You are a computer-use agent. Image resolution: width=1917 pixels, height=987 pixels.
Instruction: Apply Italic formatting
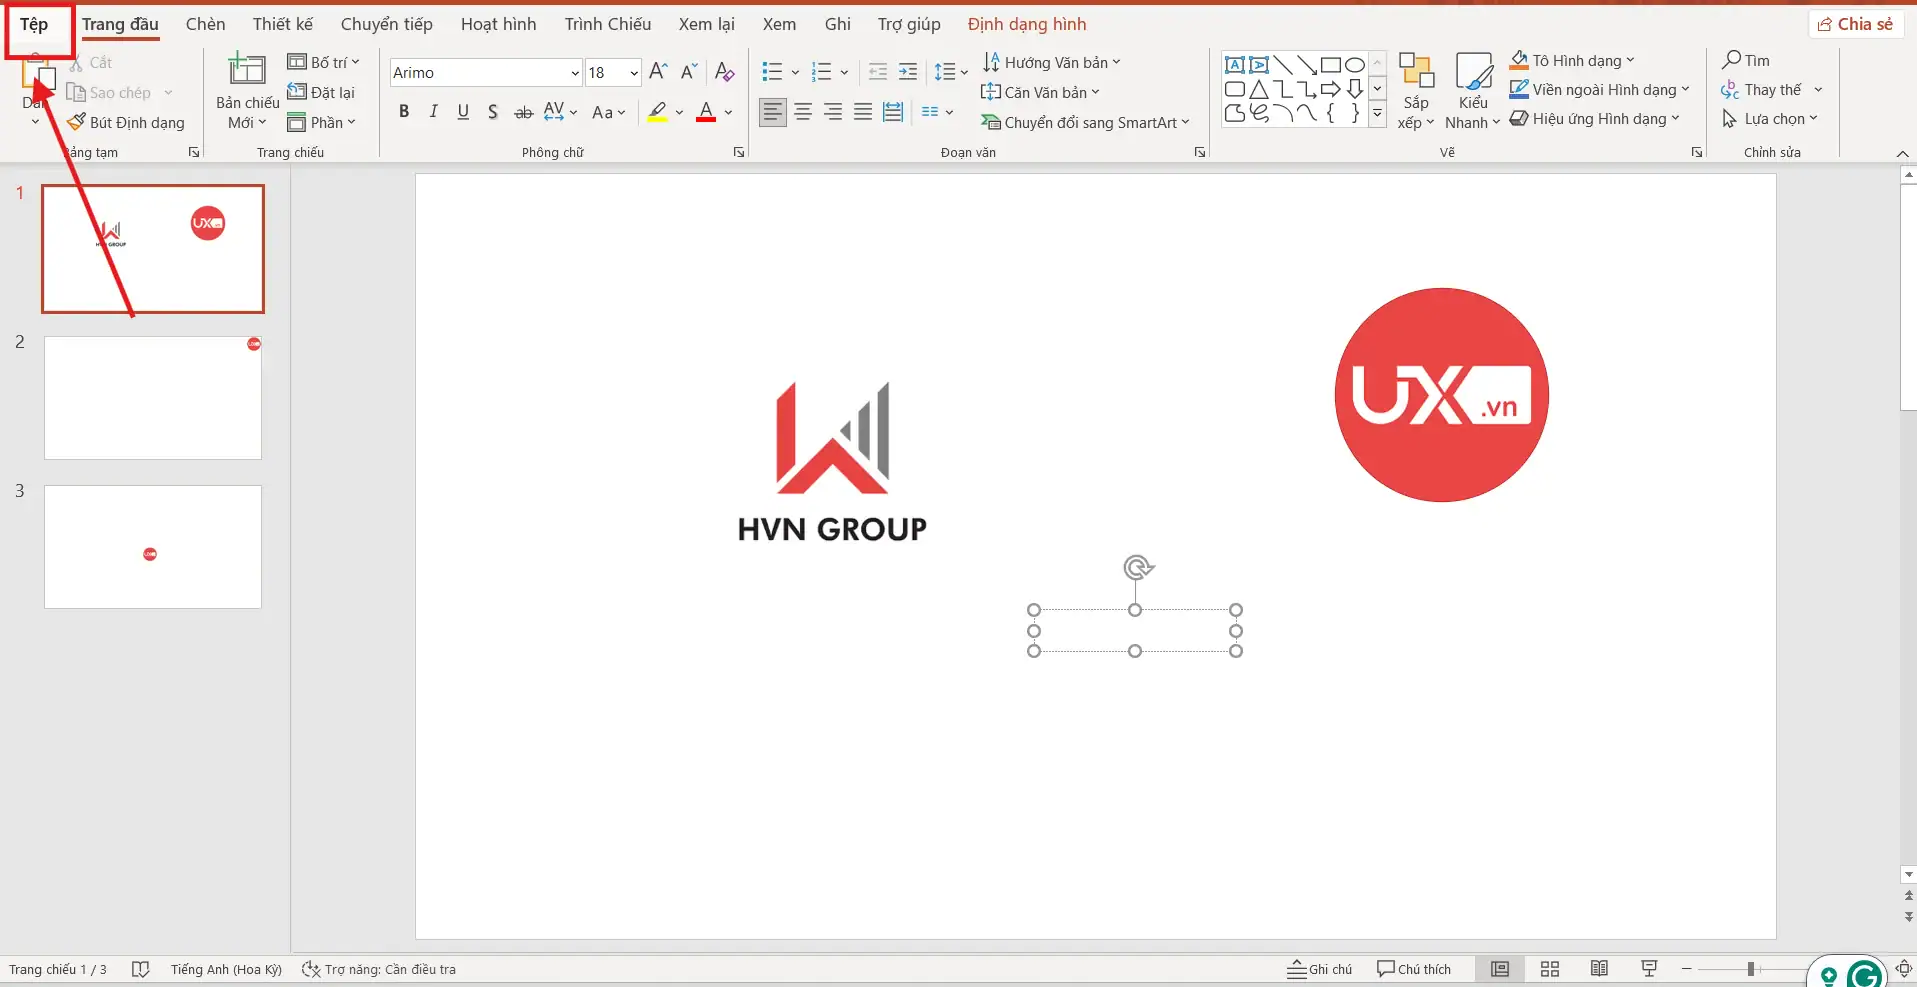[x=433, y=112]
